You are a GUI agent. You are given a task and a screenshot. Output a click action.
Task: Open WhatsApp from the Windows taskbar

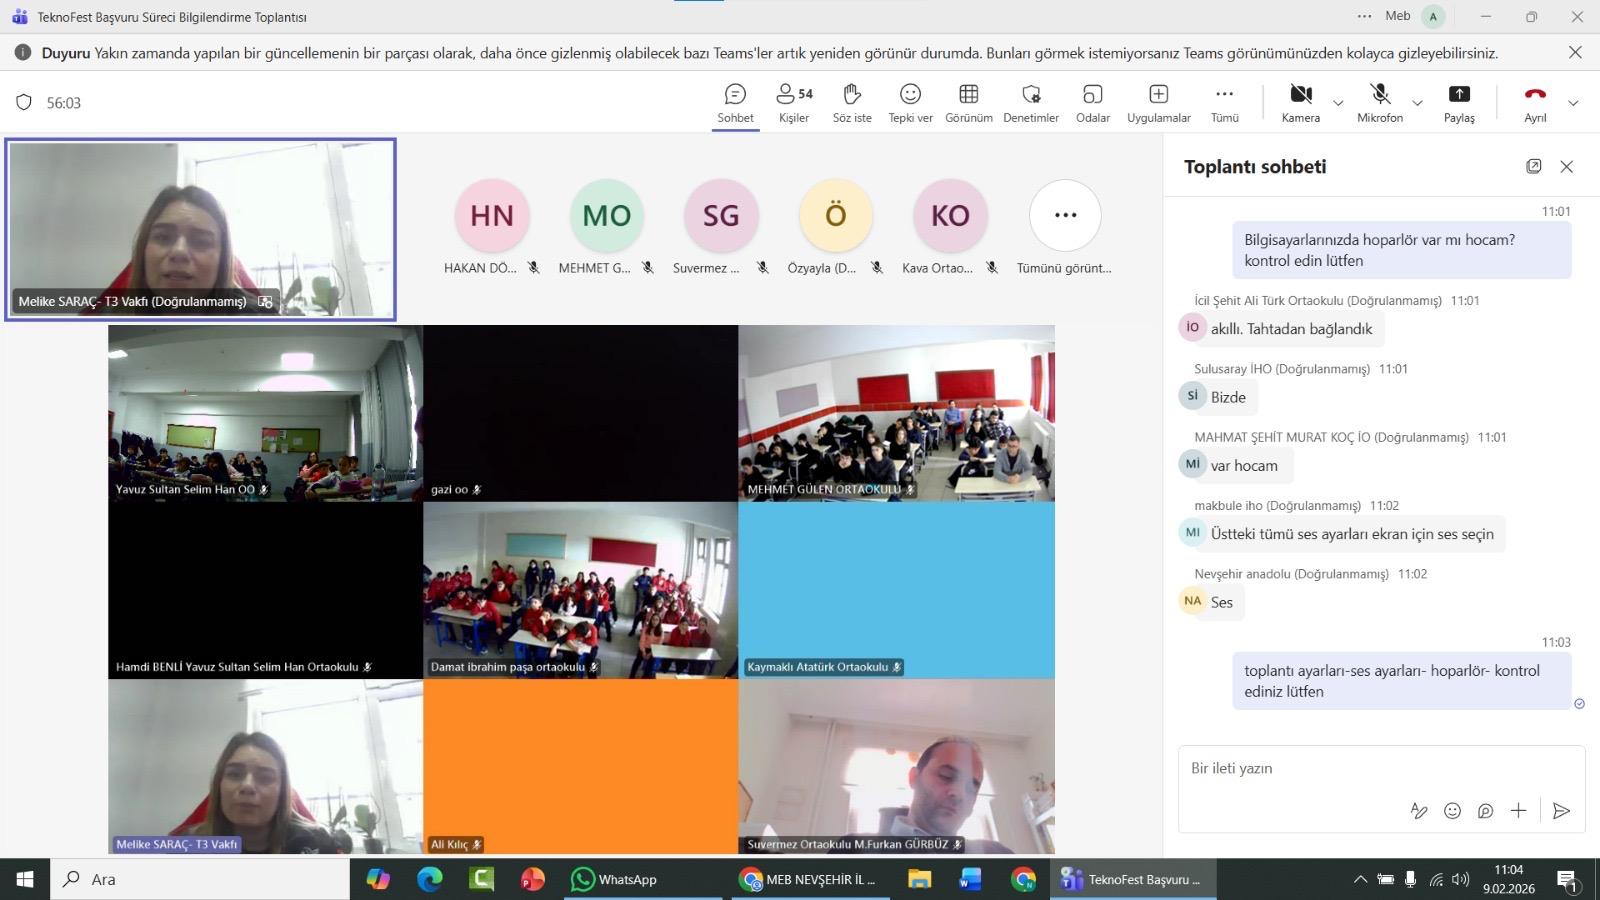pos(614,879)
